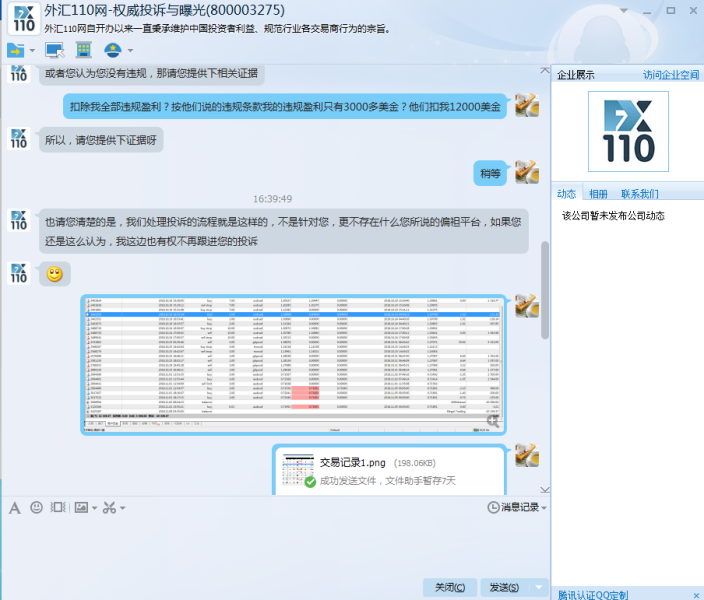
Task: Open the 访问企业空间 link
Action: coord(670,75)
